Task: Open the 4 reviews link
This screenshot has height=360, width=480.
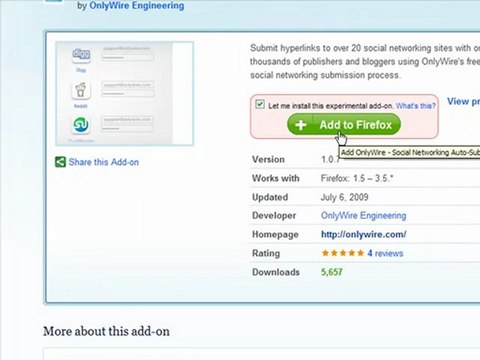Action: point(385,253)
